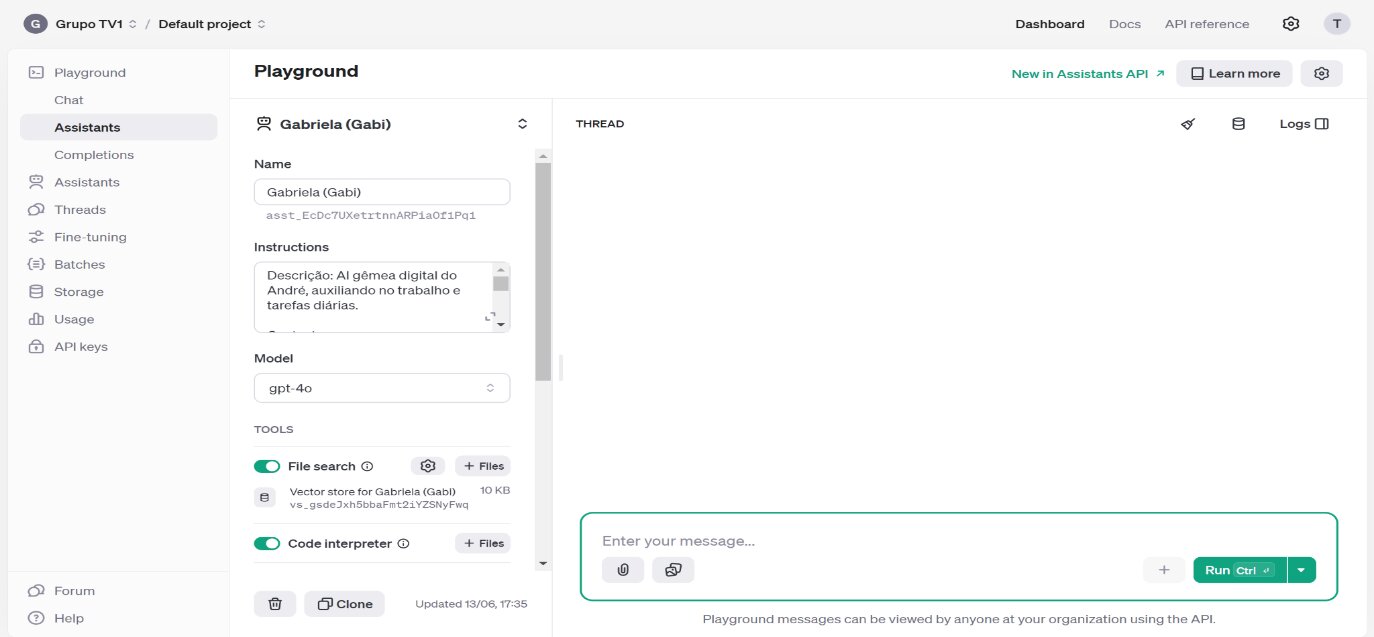The height and width of the screenshot is (637, 1374).
Task: Click the Instructions box scrollbar thumb
Action: tap(501, 283)
